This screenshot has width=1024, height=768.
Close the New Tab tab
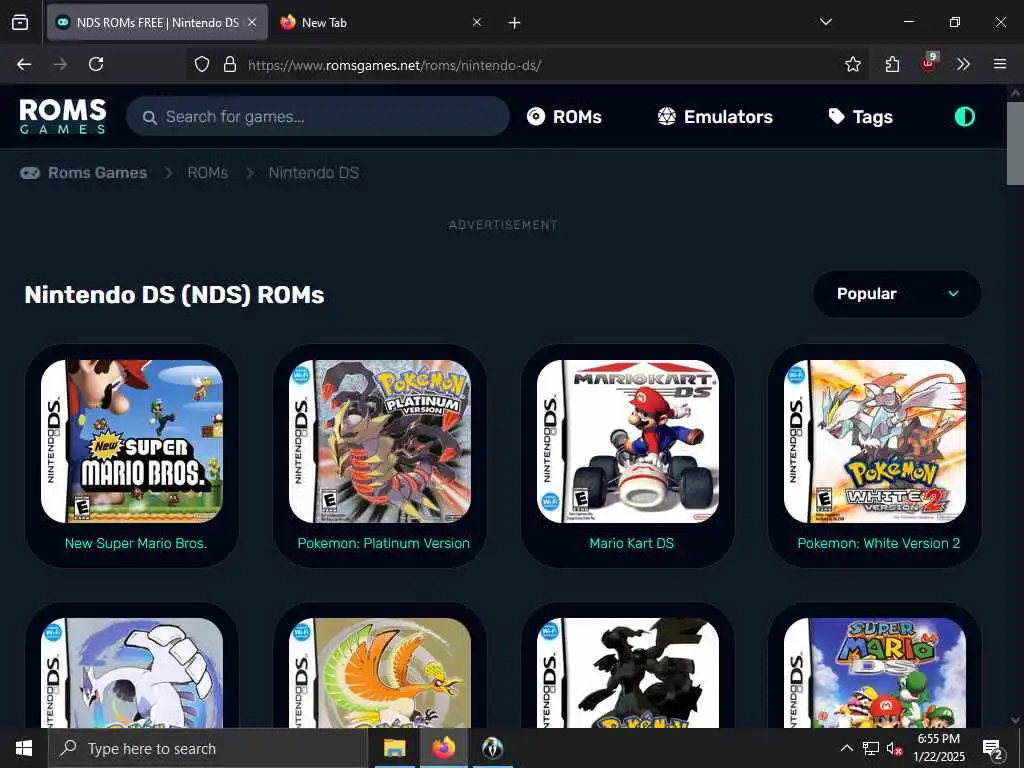[477, 22]
